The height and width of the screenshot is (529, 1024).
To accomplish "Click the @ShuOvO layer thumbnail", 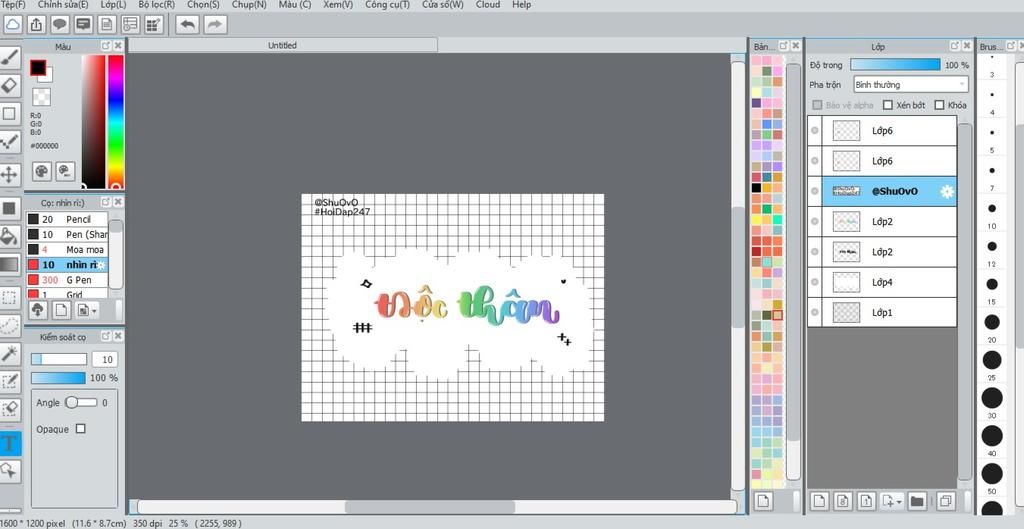I will (846, 191).
